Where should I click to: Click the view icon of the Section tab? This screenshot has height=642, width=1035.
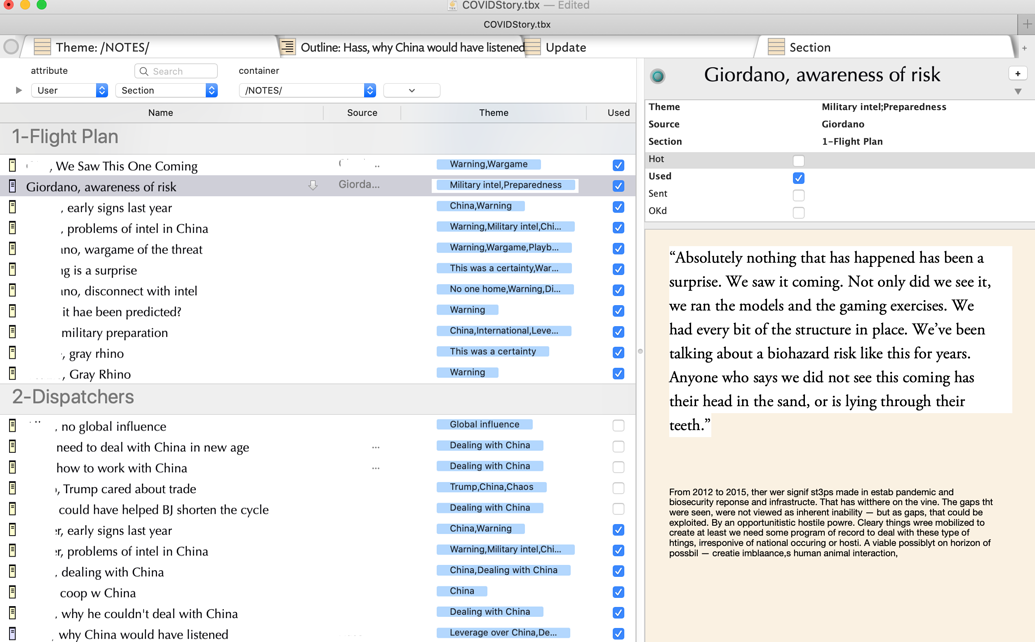[776, 47]
